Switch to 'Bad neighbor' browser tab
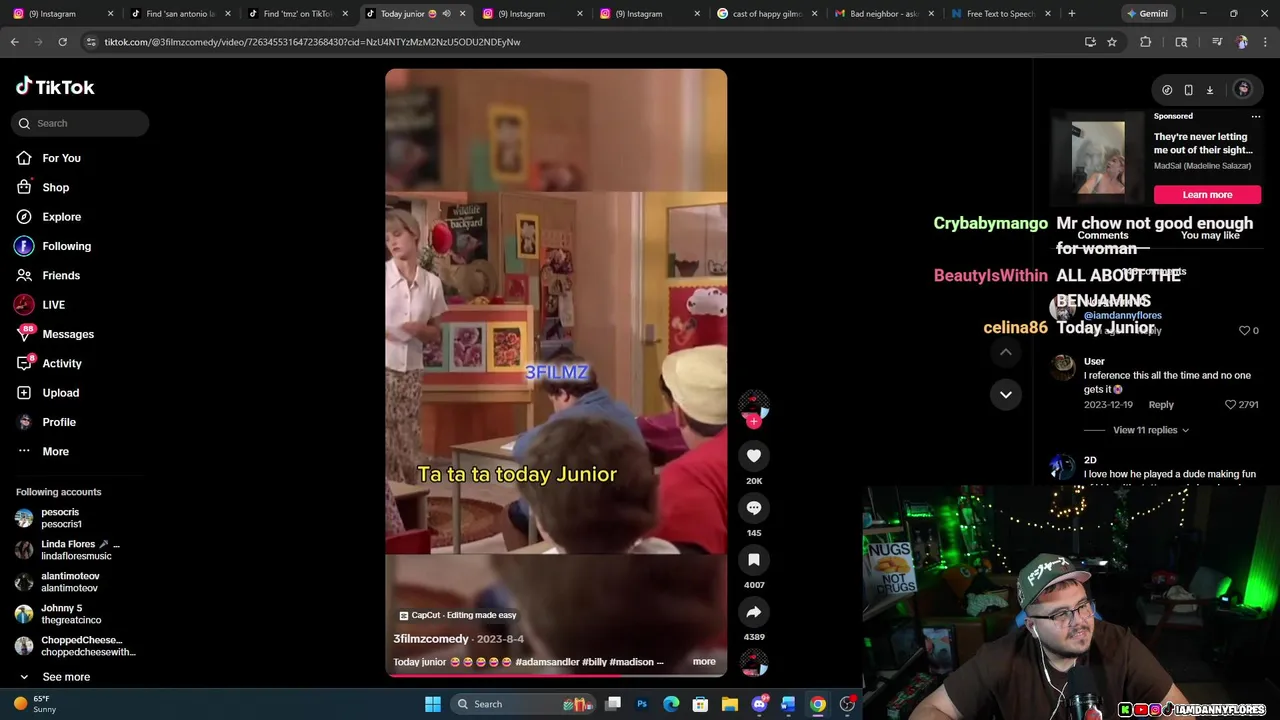 885,14
